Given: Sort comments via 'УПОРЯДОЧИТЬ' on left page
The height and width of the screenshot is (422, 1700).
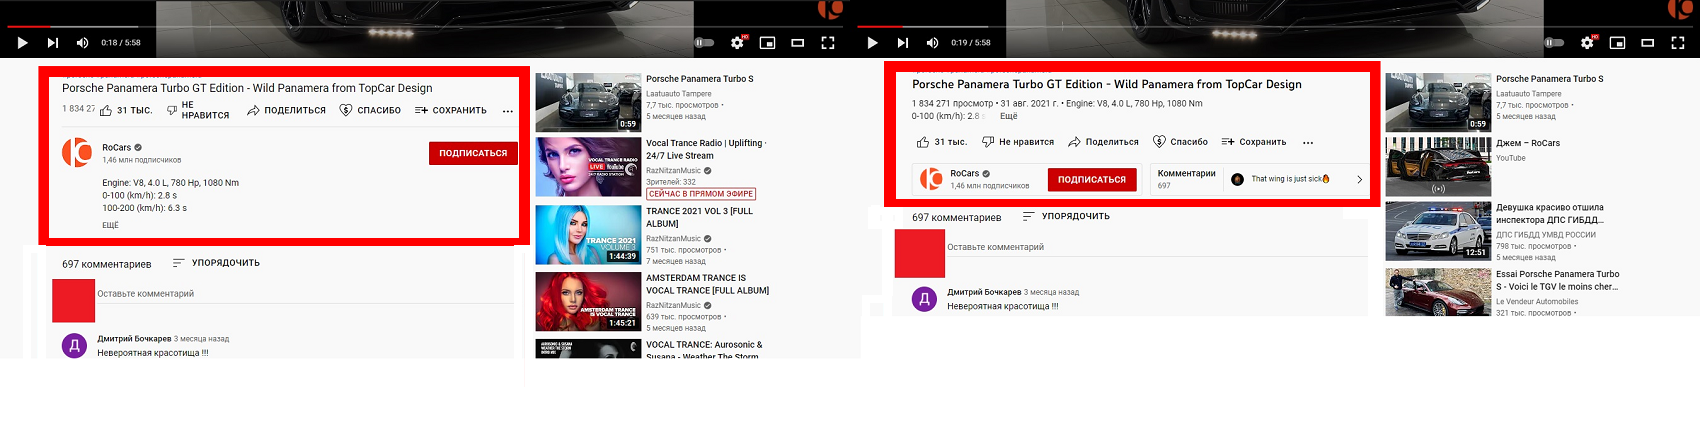Looking at the screenshot, I should pyautogui.click(x=216, y=263).
